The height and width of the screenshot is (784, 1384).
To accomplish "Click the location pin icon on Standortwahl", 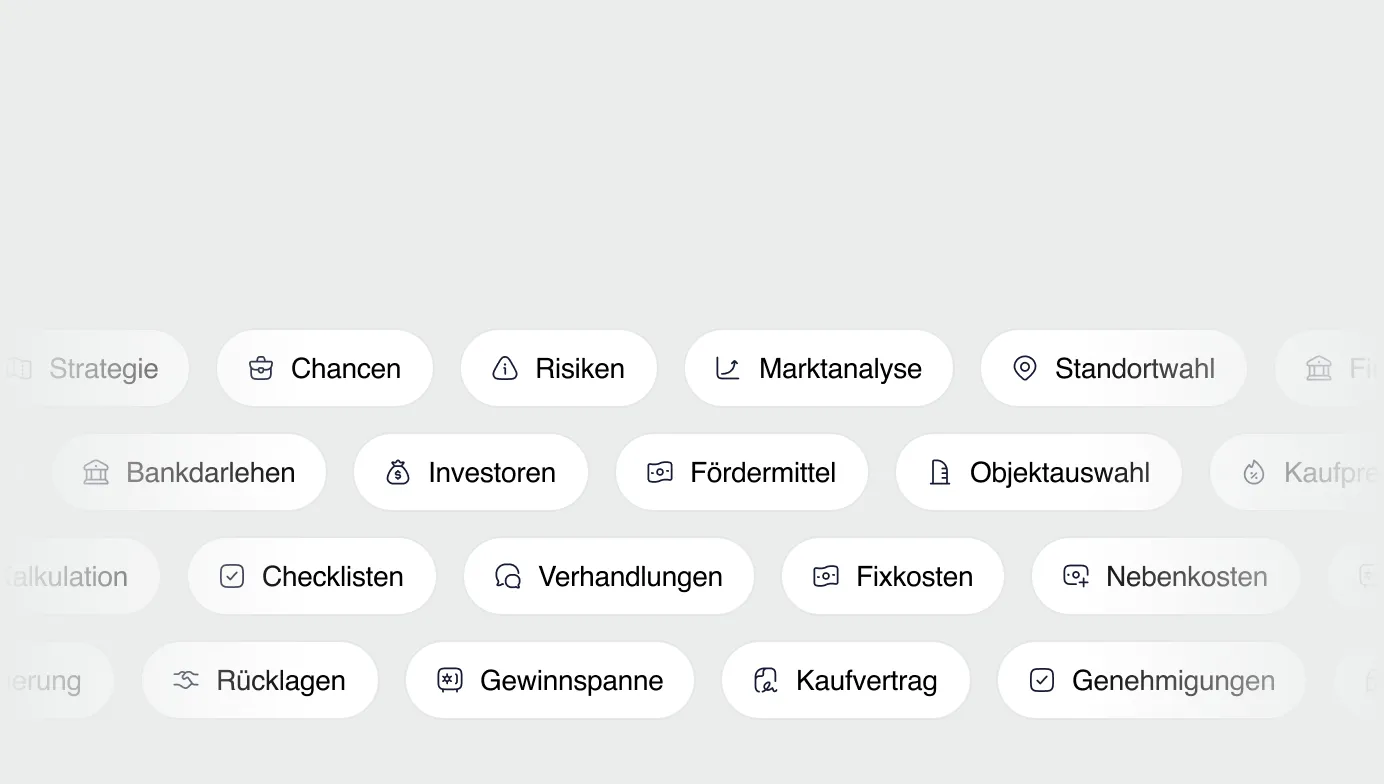I will (x=1023, y=368).
